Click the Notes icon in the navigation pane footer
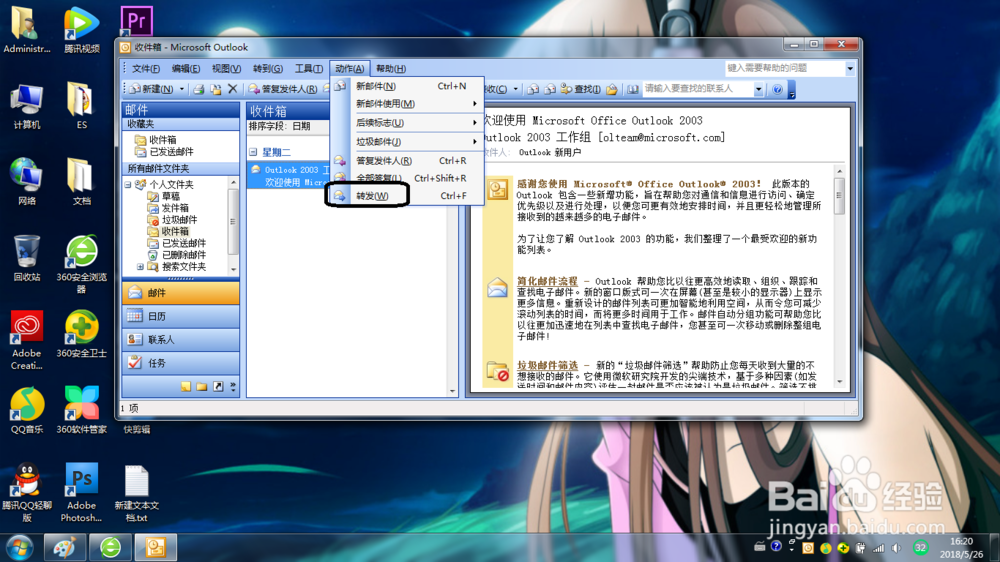1000x562 pixels. pyautogui.click(x=186, y=387)
